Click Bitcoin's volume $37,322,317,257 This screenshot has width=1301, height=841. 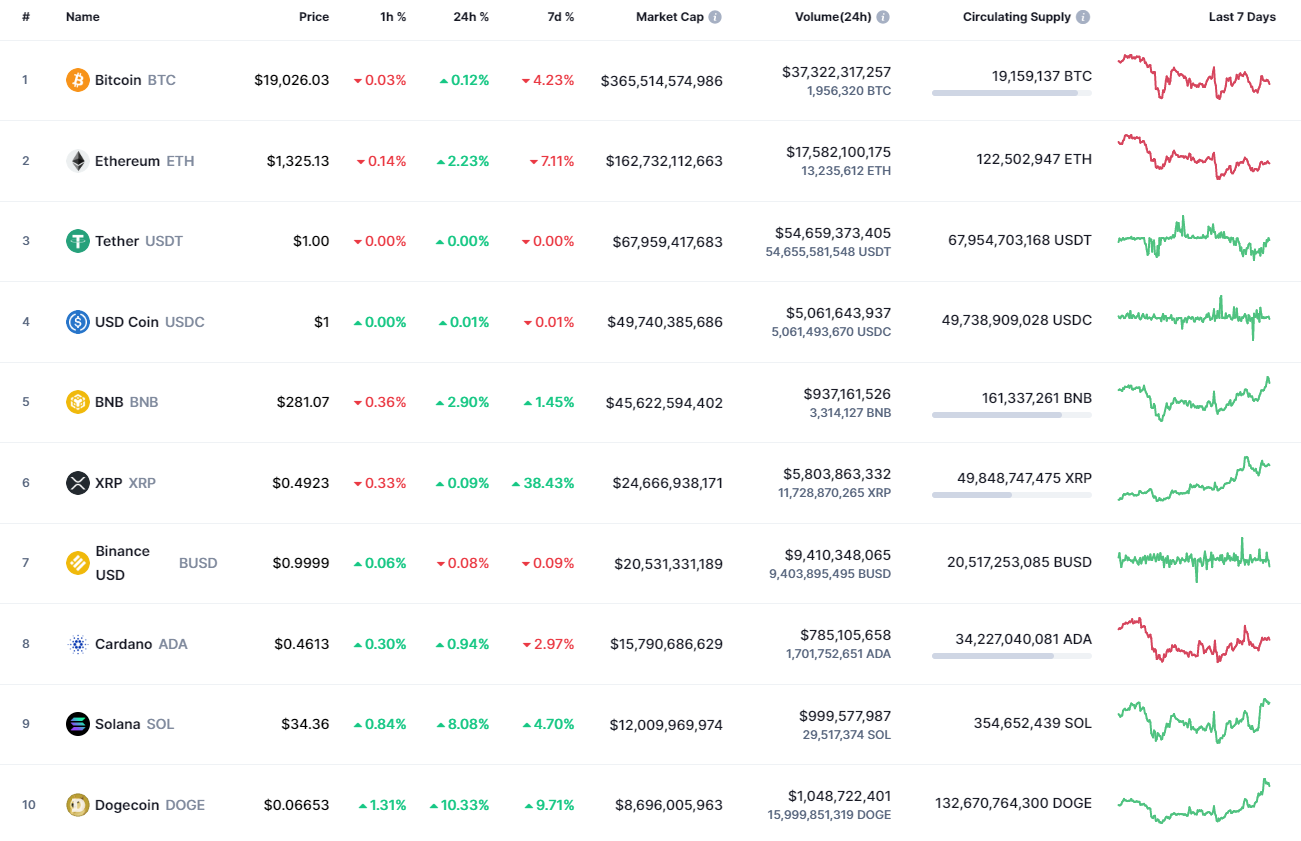click(836, 72)
